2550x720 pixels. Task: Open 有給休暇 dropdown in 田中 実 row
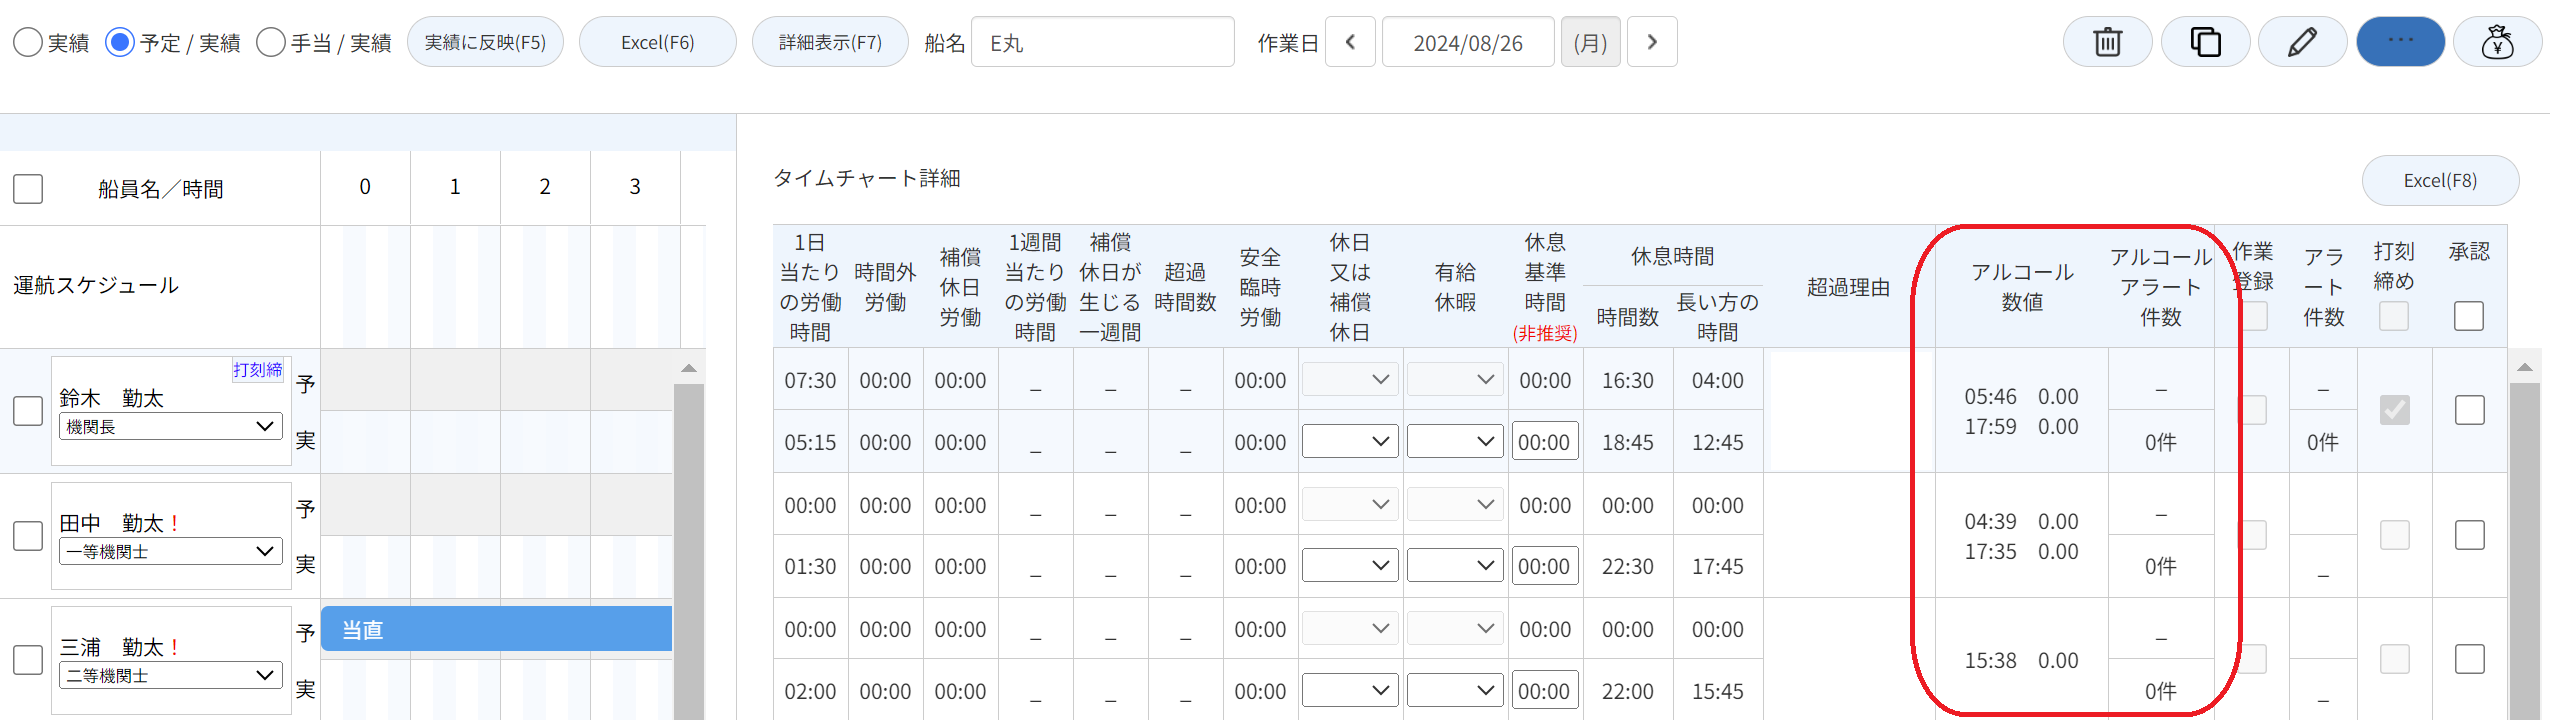[1455, 566]
